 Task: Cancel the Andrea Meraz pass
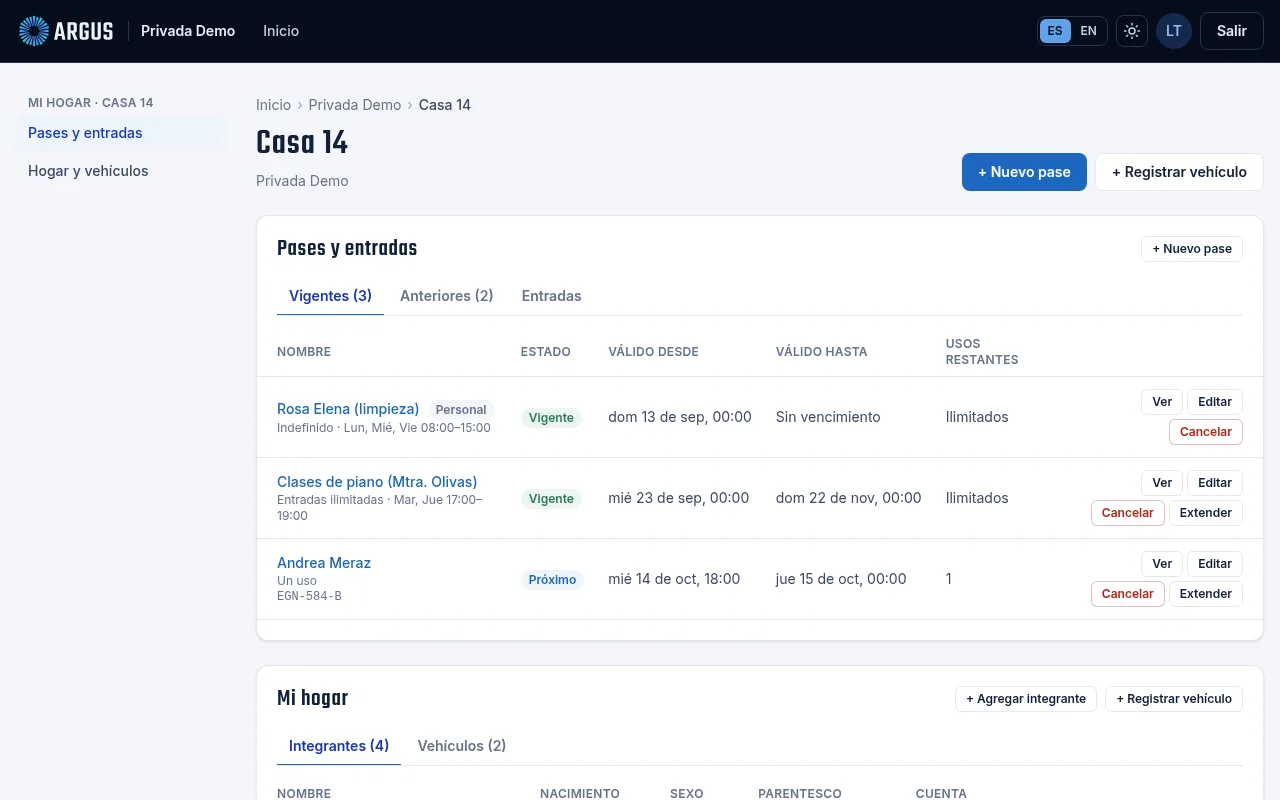(x=1128, y=594)
